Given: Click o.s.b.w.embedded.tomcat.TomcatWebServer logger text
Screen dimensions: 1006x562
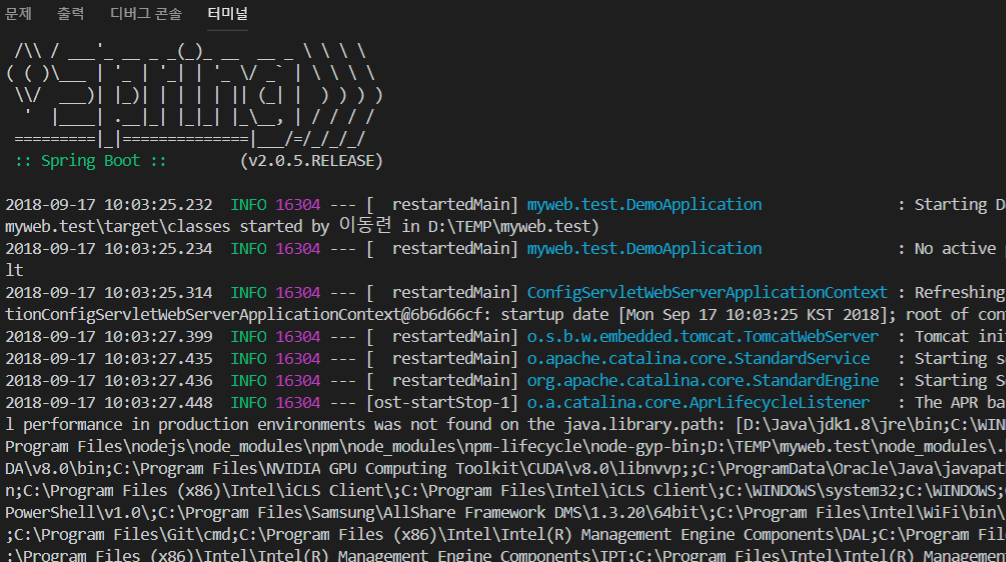Looking at the screenshot, I should (x=703, y=336).
